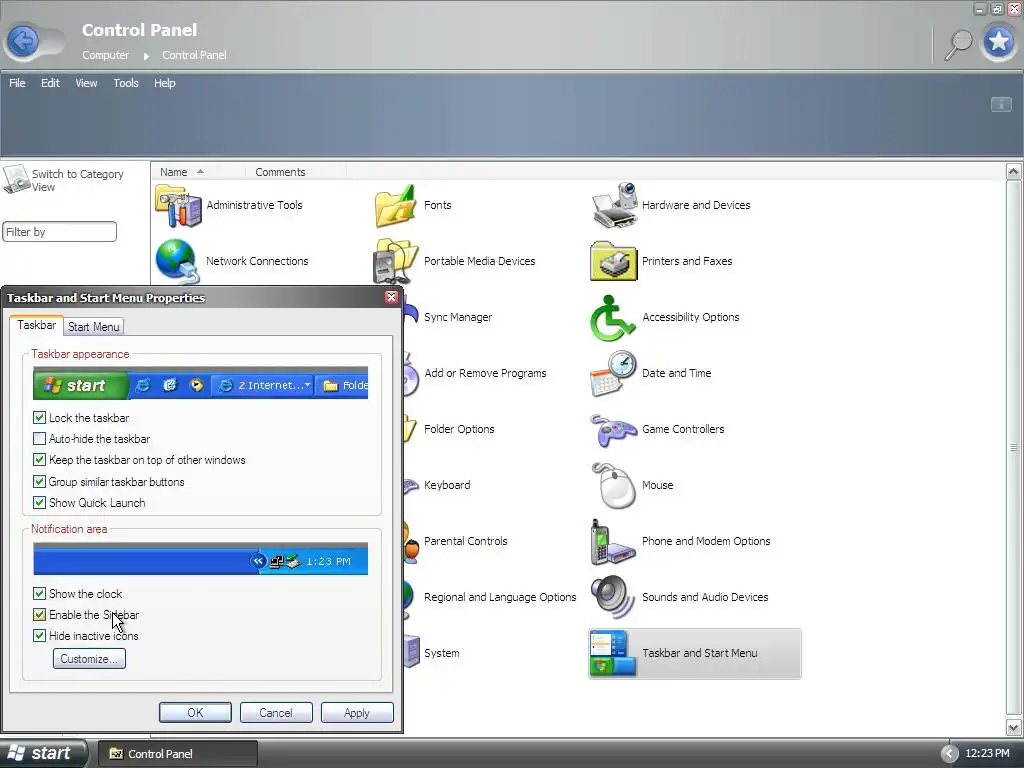This screenshot has height=768, width=1024.
Task: Open the Help menu
Action: coord(165,83)
